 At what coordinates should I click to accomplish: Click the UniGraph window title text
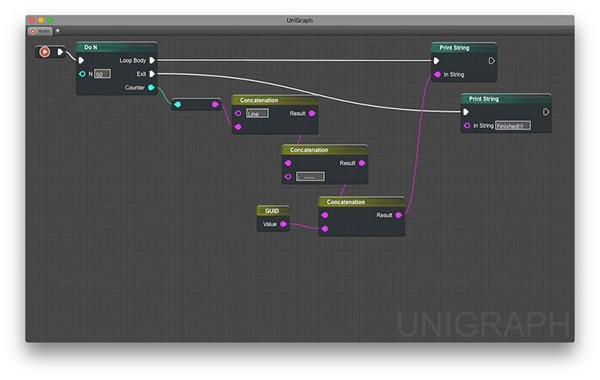coord(300,20)
